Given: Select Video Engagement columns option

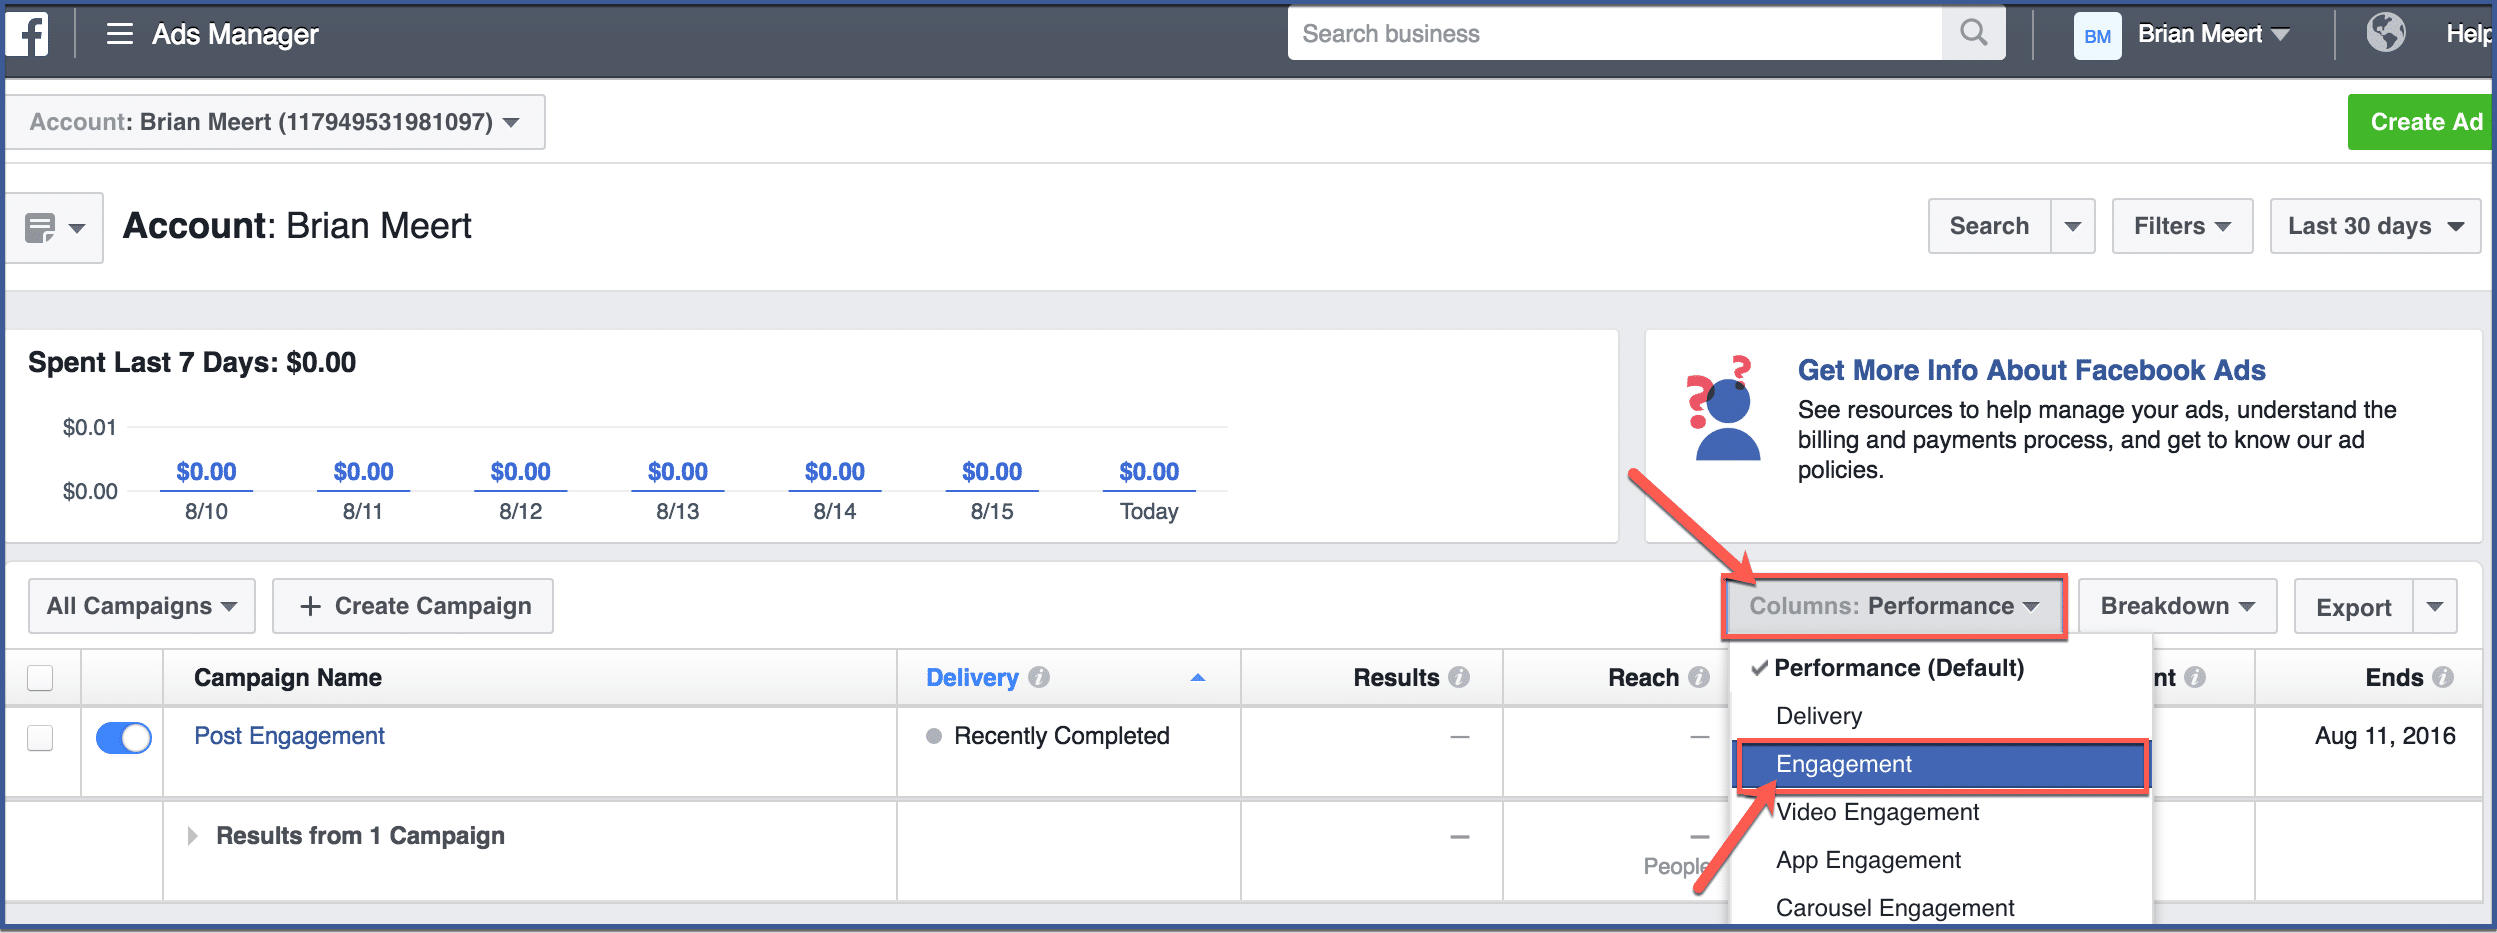Looking at the screenshot, I should click(1940, 812).
